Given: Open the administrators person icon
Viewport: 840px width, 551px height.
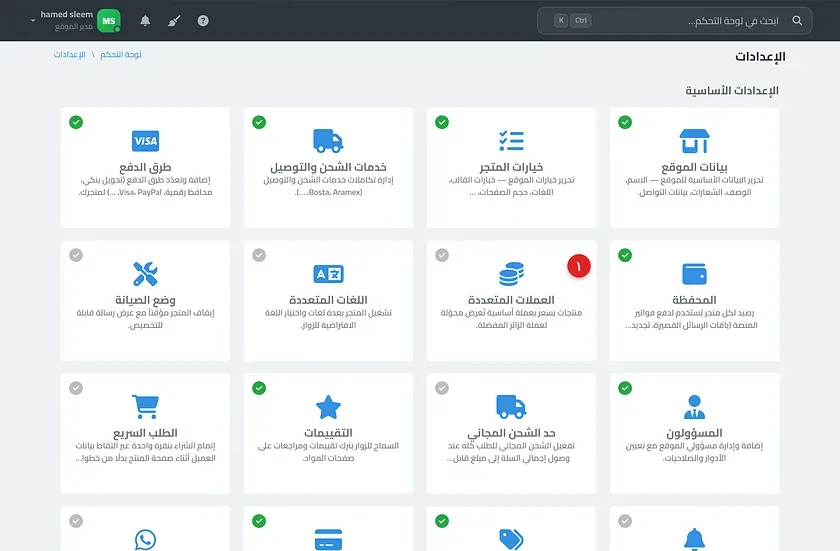Looking at the screenshot, I should coord(694,406).
